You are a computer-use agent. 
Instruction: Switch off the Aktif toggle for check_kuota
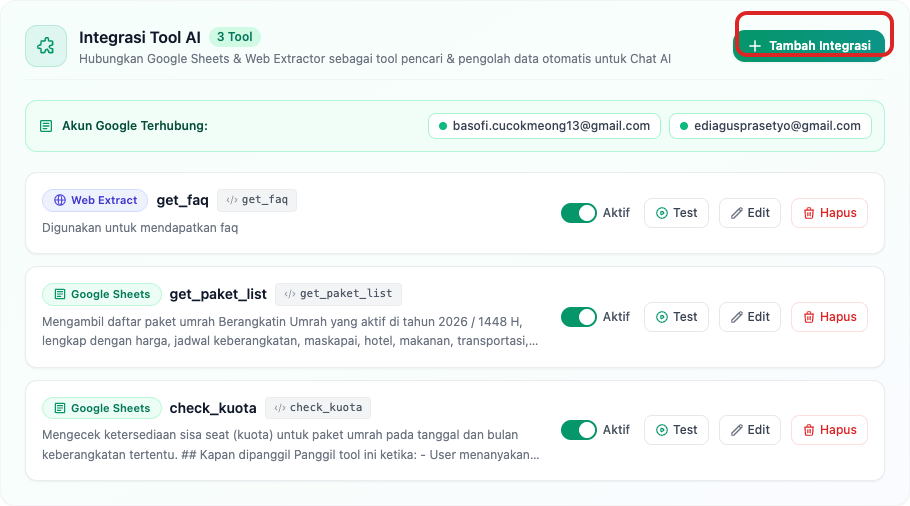pyautogui.click(x=579, y=430)
